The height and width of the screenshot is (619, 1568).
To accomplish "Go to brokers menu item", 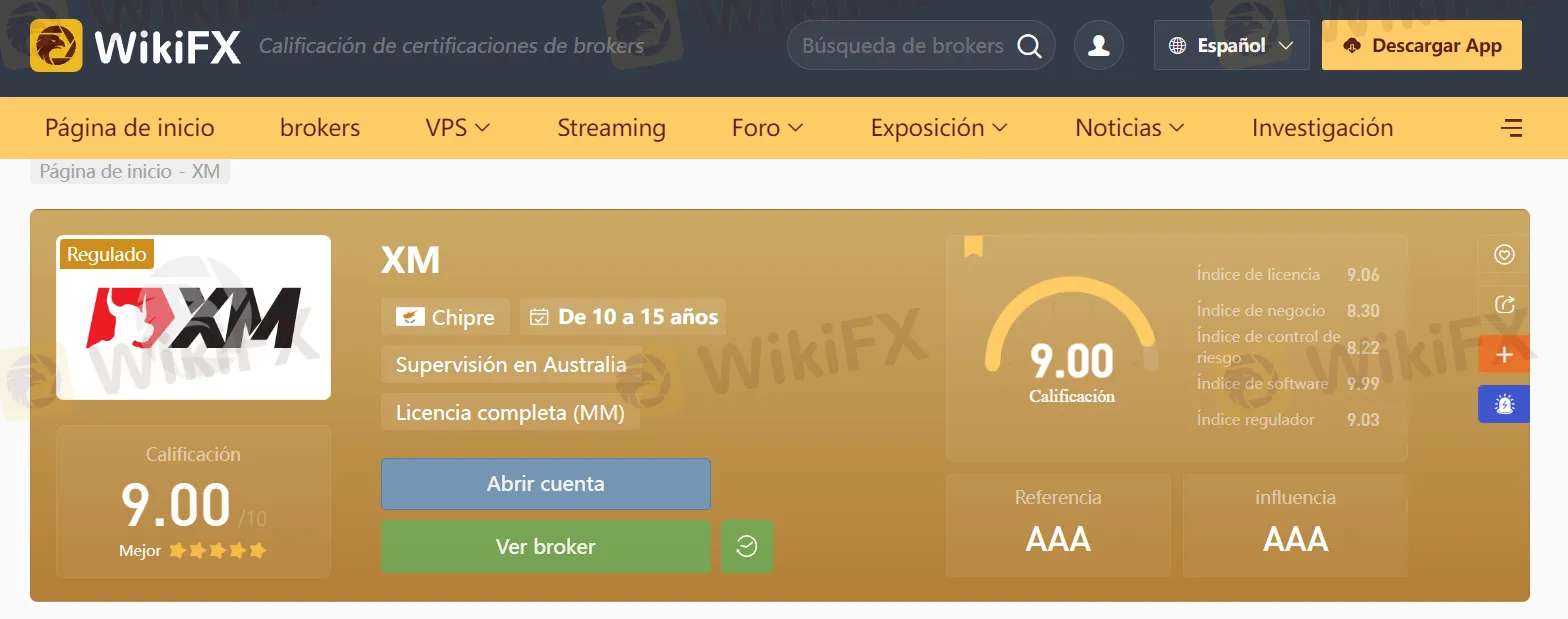I will pos(320,128).
